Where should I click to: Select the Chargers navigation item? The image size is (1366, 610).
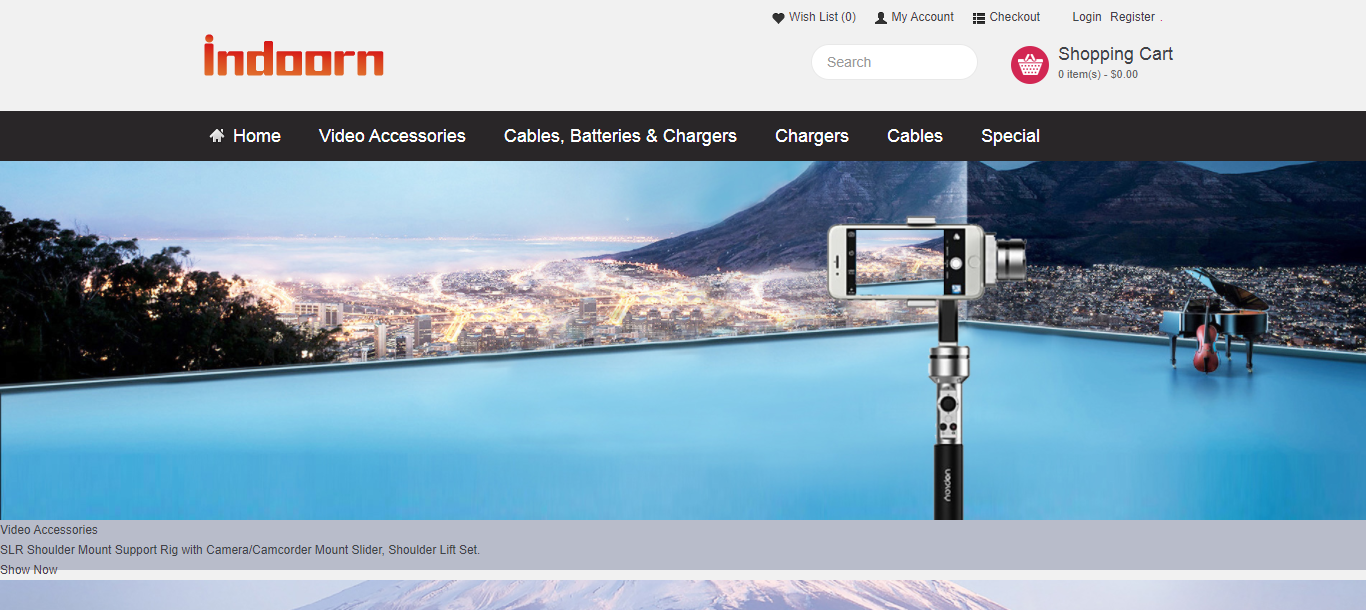(811, 136)
